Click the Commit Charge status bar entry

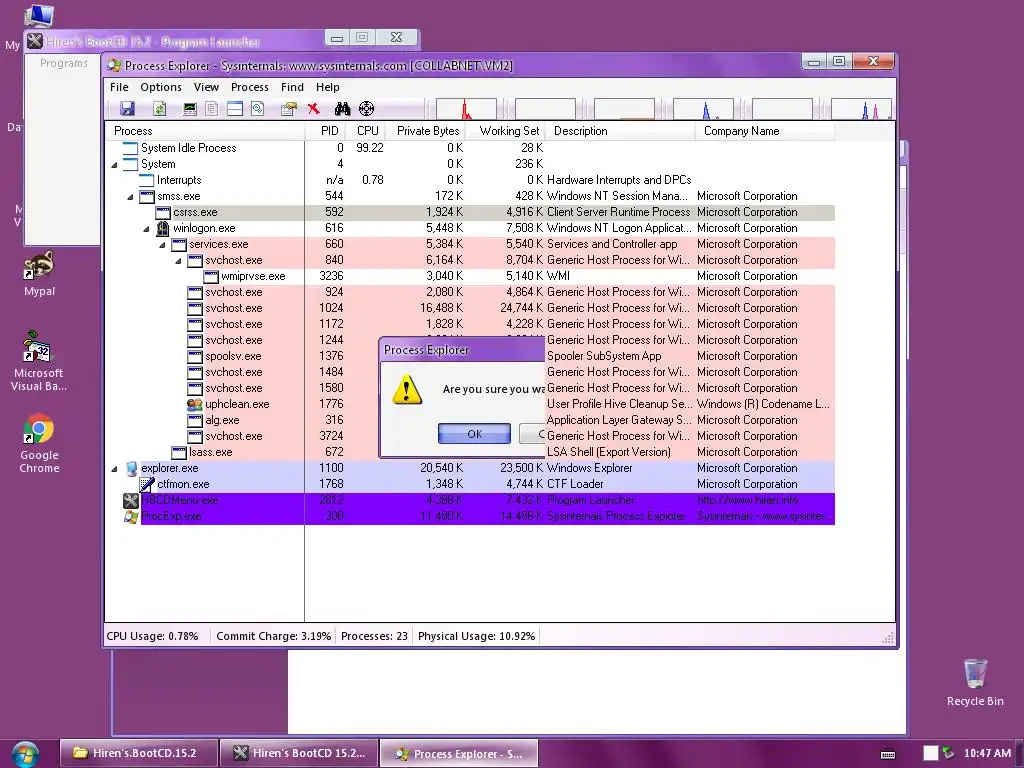coord(274,636)
